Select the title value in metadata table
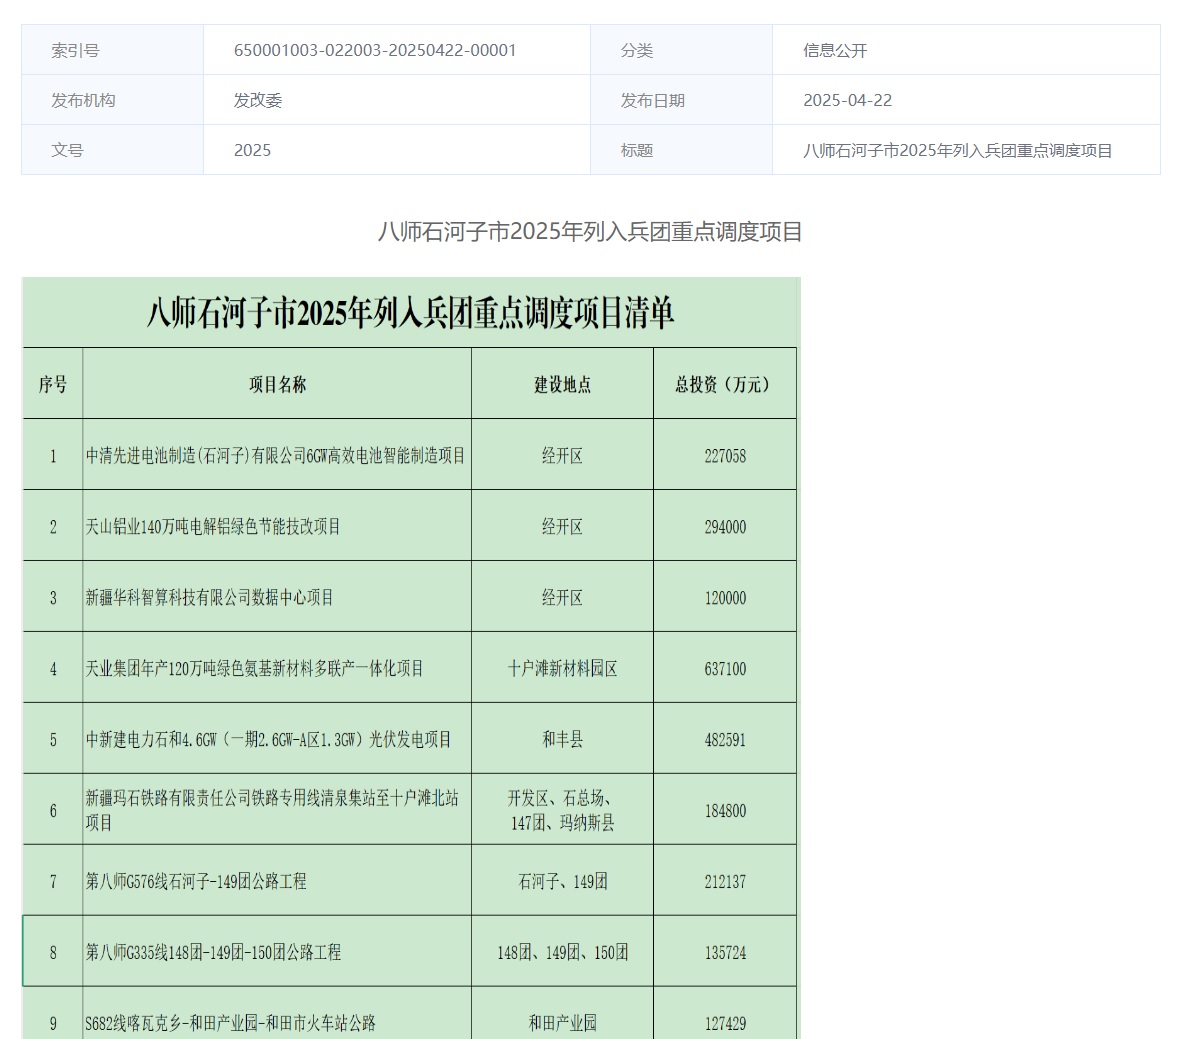Screen dimensions: 1179x1039 click(x=957, y=150)
